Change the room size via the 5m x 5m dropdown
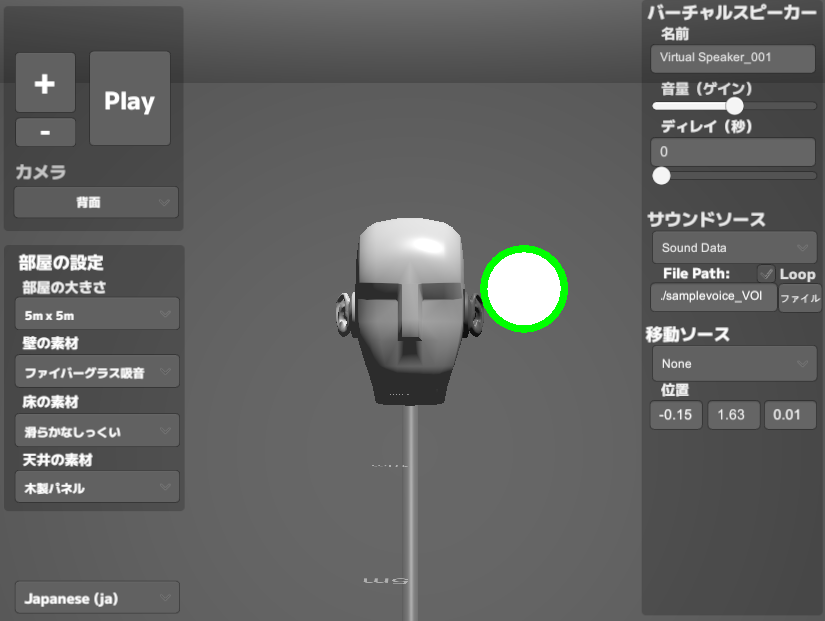Viewport: 825px width, 621px height. [96, 313]
